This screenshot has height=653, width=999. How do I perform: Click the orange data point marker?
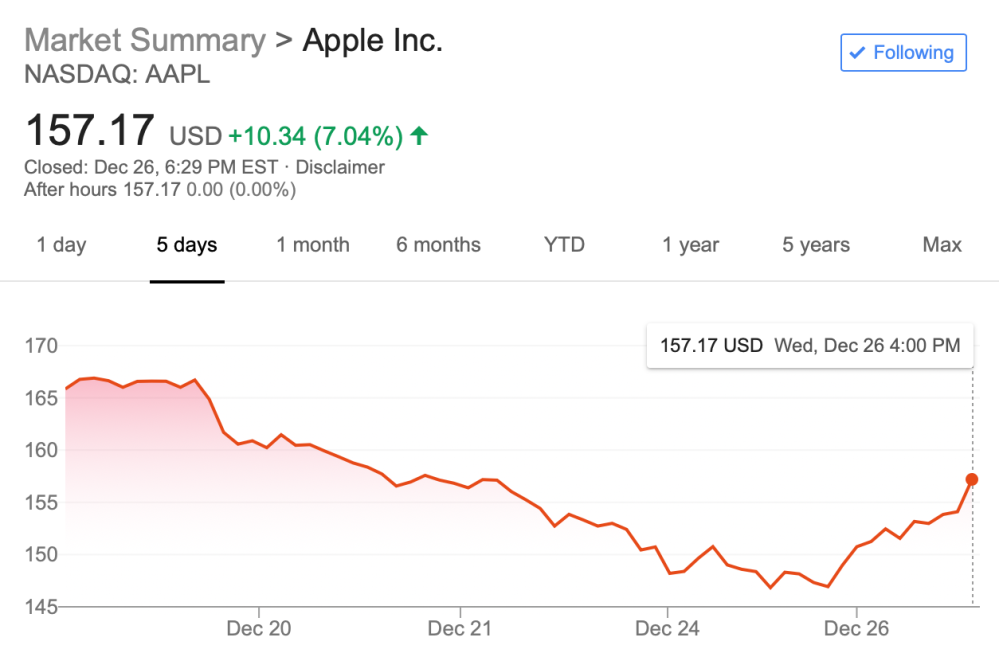[x=972, y=479]
